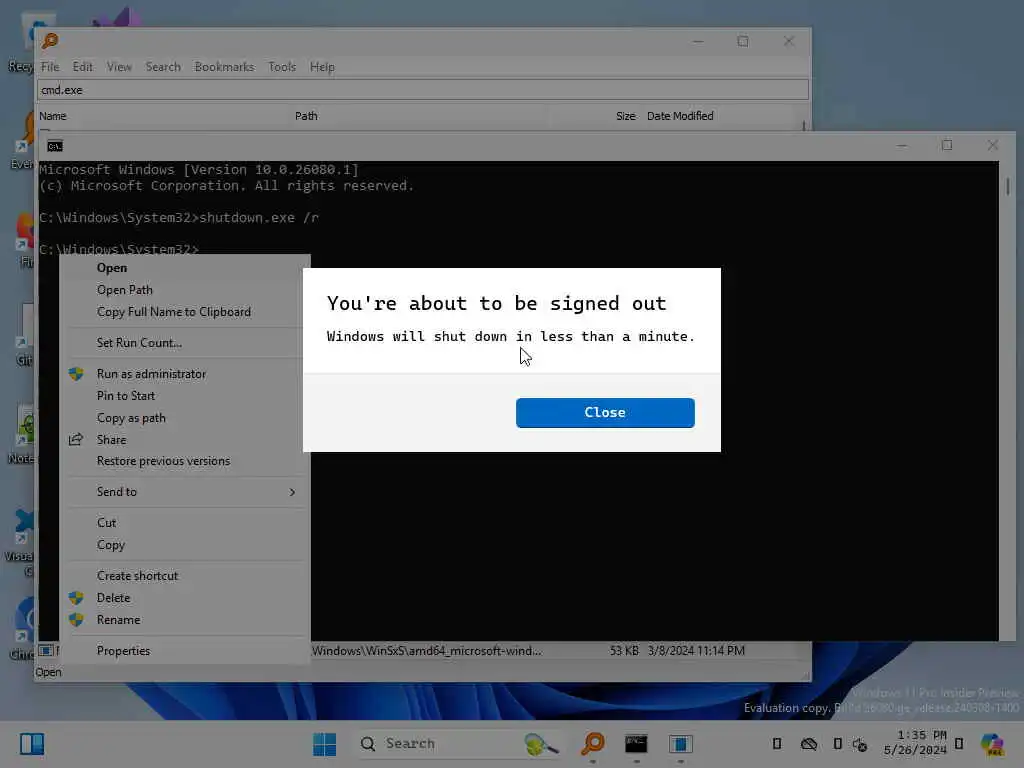Click the Everything magnifier title bar icon

tap(50, 41)
